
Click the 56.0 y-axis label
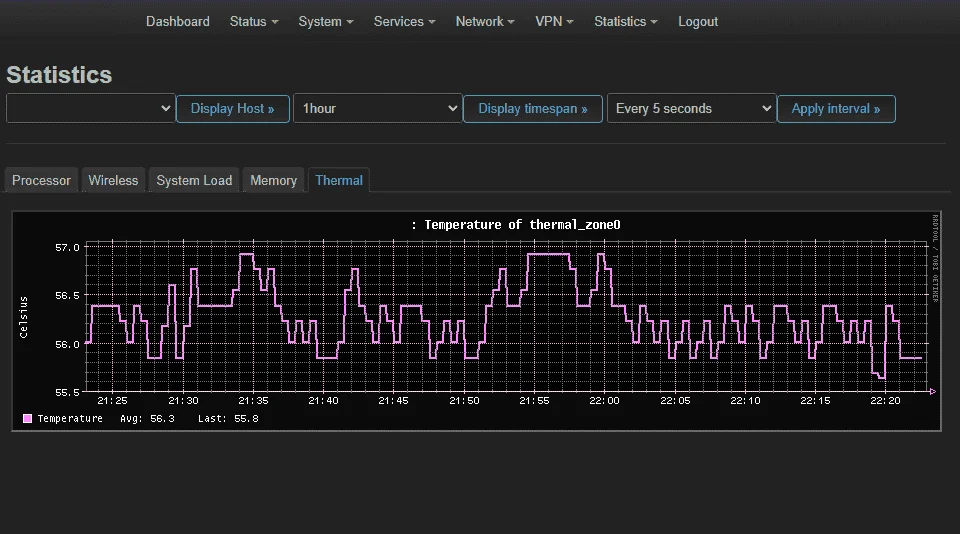[x=67, y=344]
